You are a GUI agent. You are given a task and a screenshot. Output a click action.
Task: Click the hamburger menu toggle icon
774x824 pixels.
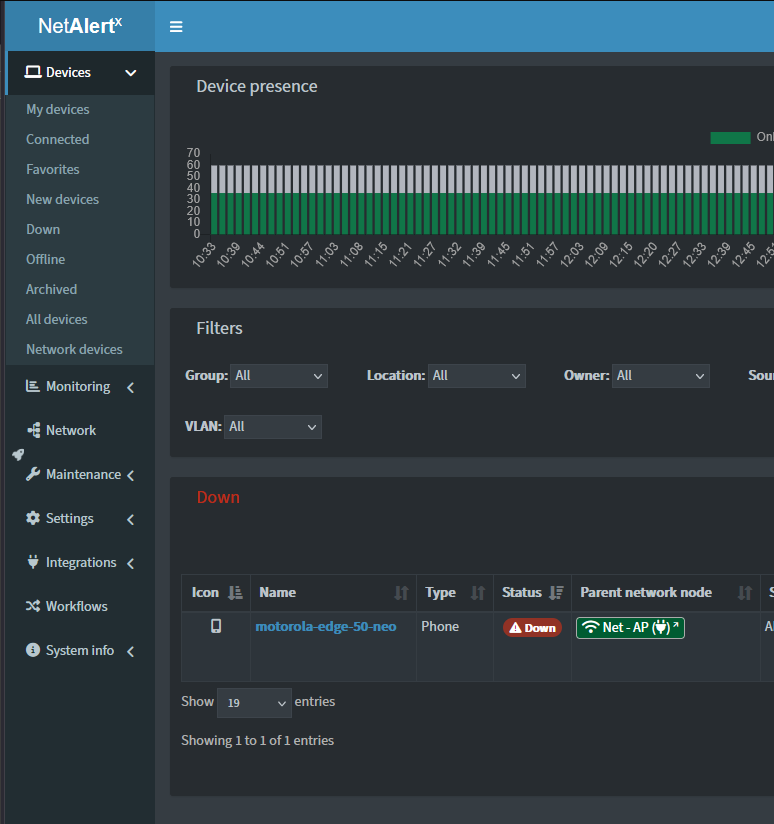click(176, 27)
